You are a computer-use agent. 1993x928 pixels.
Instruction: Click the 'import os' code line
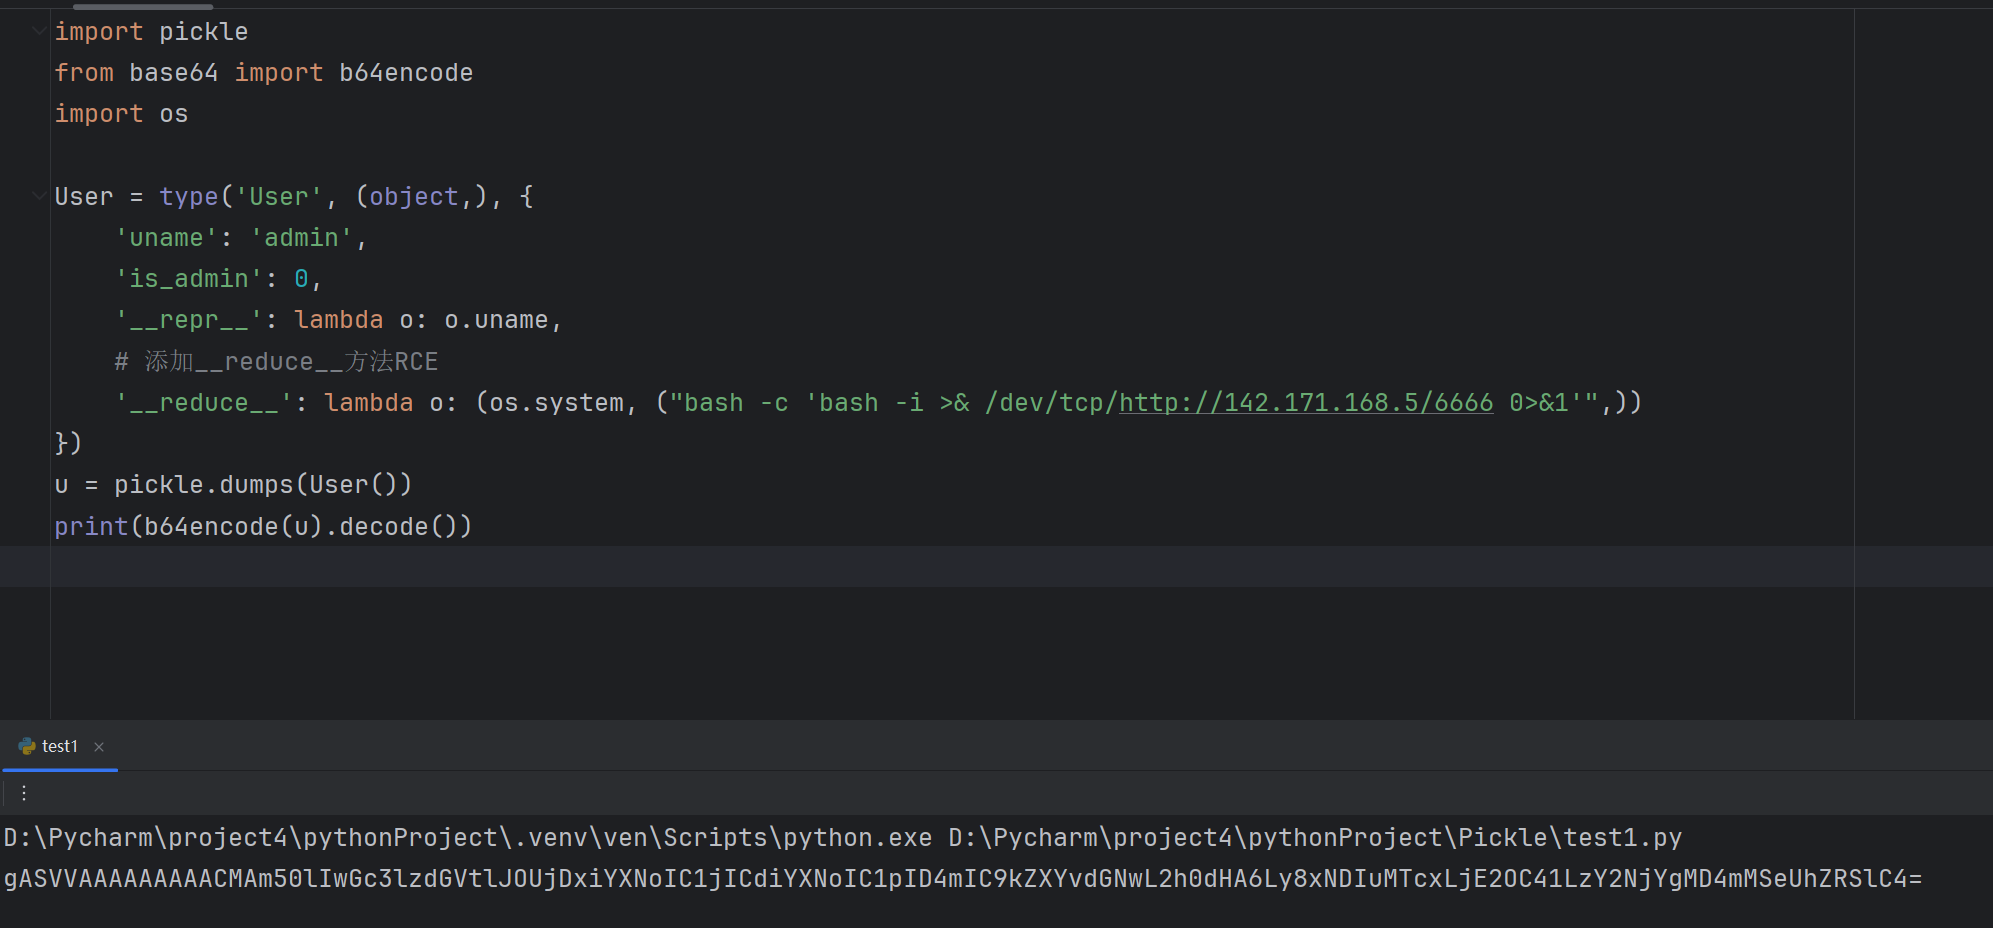[x=121, y=114]
